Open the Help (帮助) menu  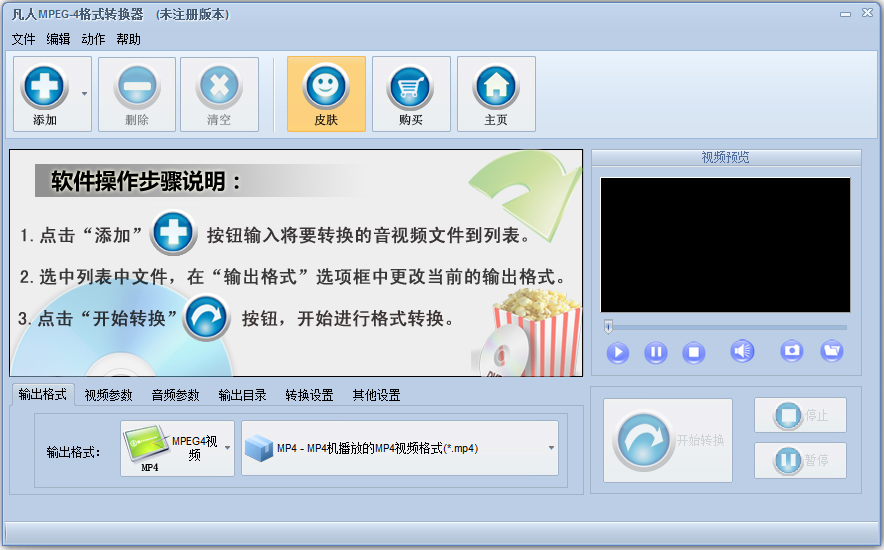point(128,39)
